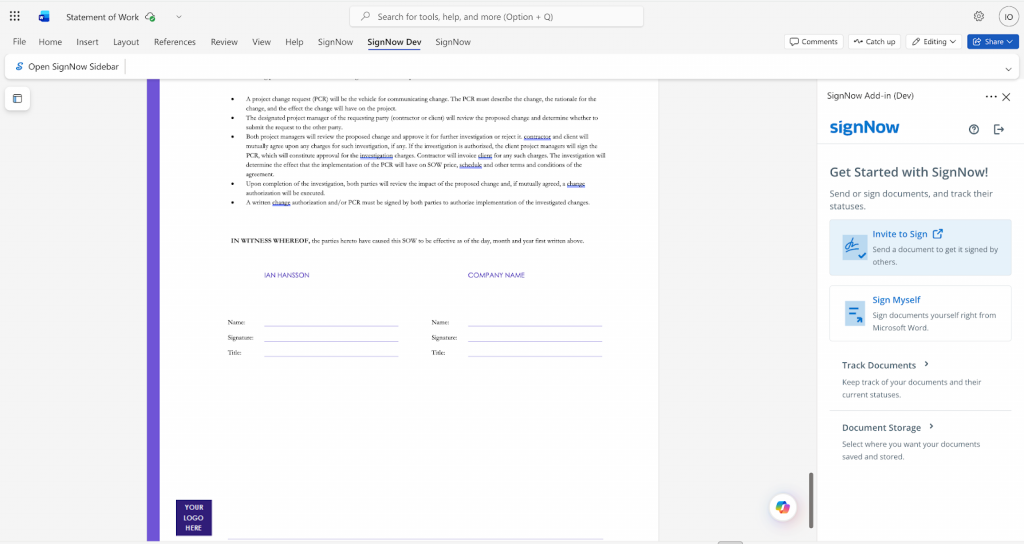Click the Comments button
The image size is (1024, 544).
click(x=814, y=42)
